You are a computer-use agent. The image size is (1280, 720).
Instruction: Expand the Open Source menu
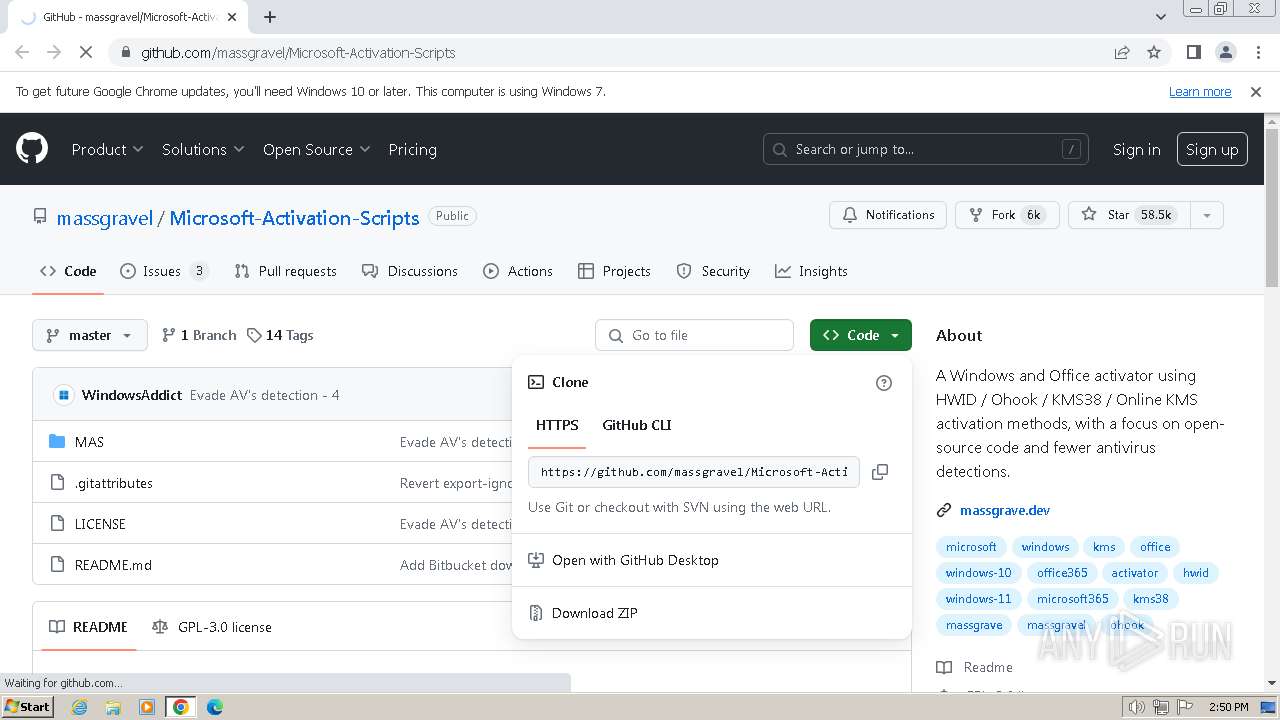(x=316, y=149)
